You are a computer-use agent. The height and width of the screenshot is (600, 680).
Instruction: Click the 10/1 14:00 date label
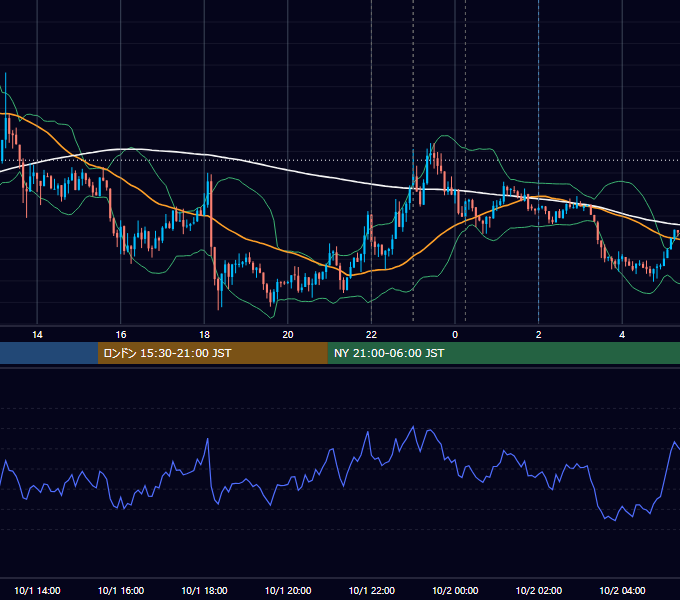[37, 590]
